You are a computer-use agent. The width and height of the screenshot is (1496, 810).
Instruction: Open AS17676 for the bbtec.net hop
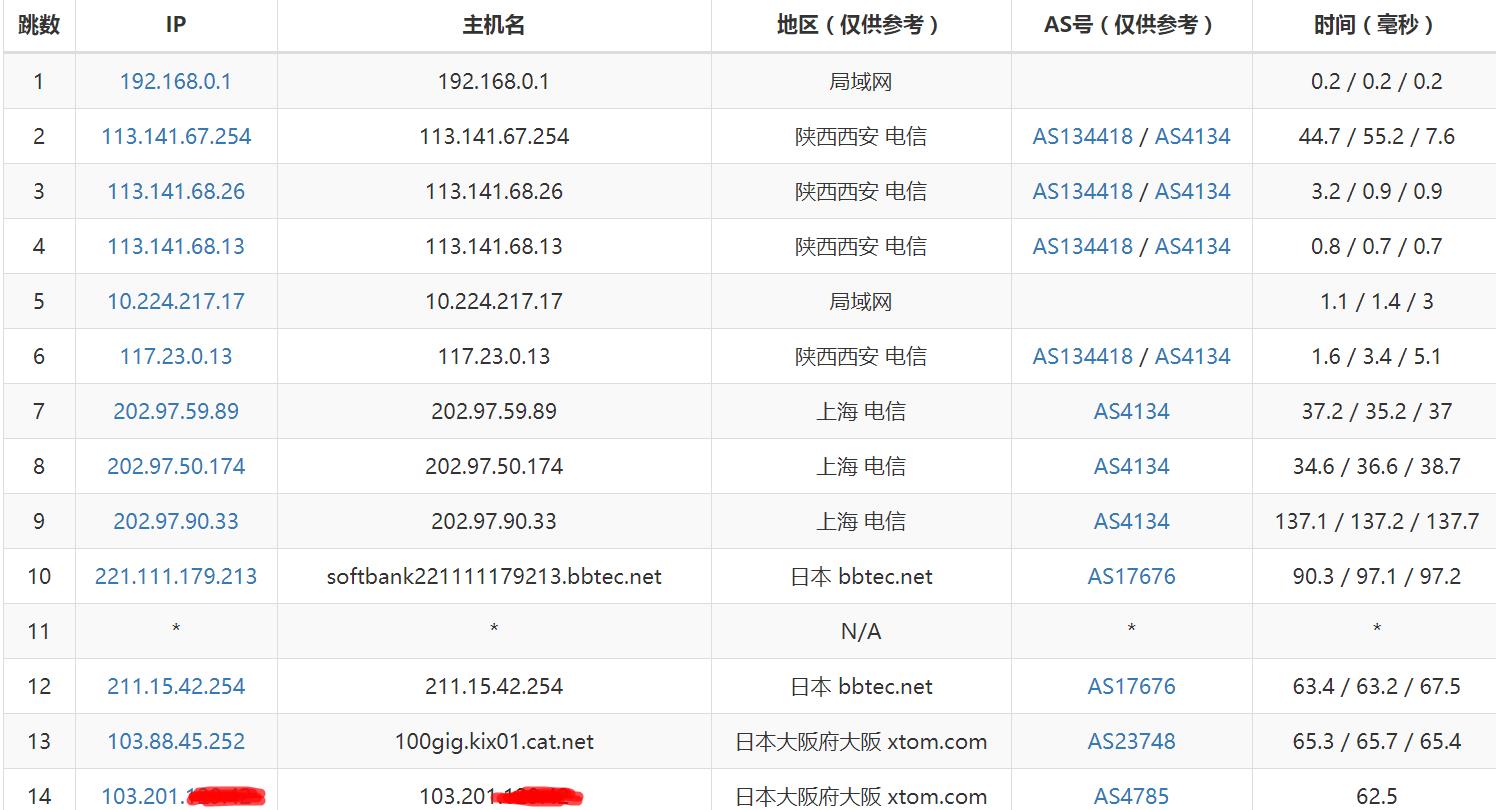(1131, 576)
